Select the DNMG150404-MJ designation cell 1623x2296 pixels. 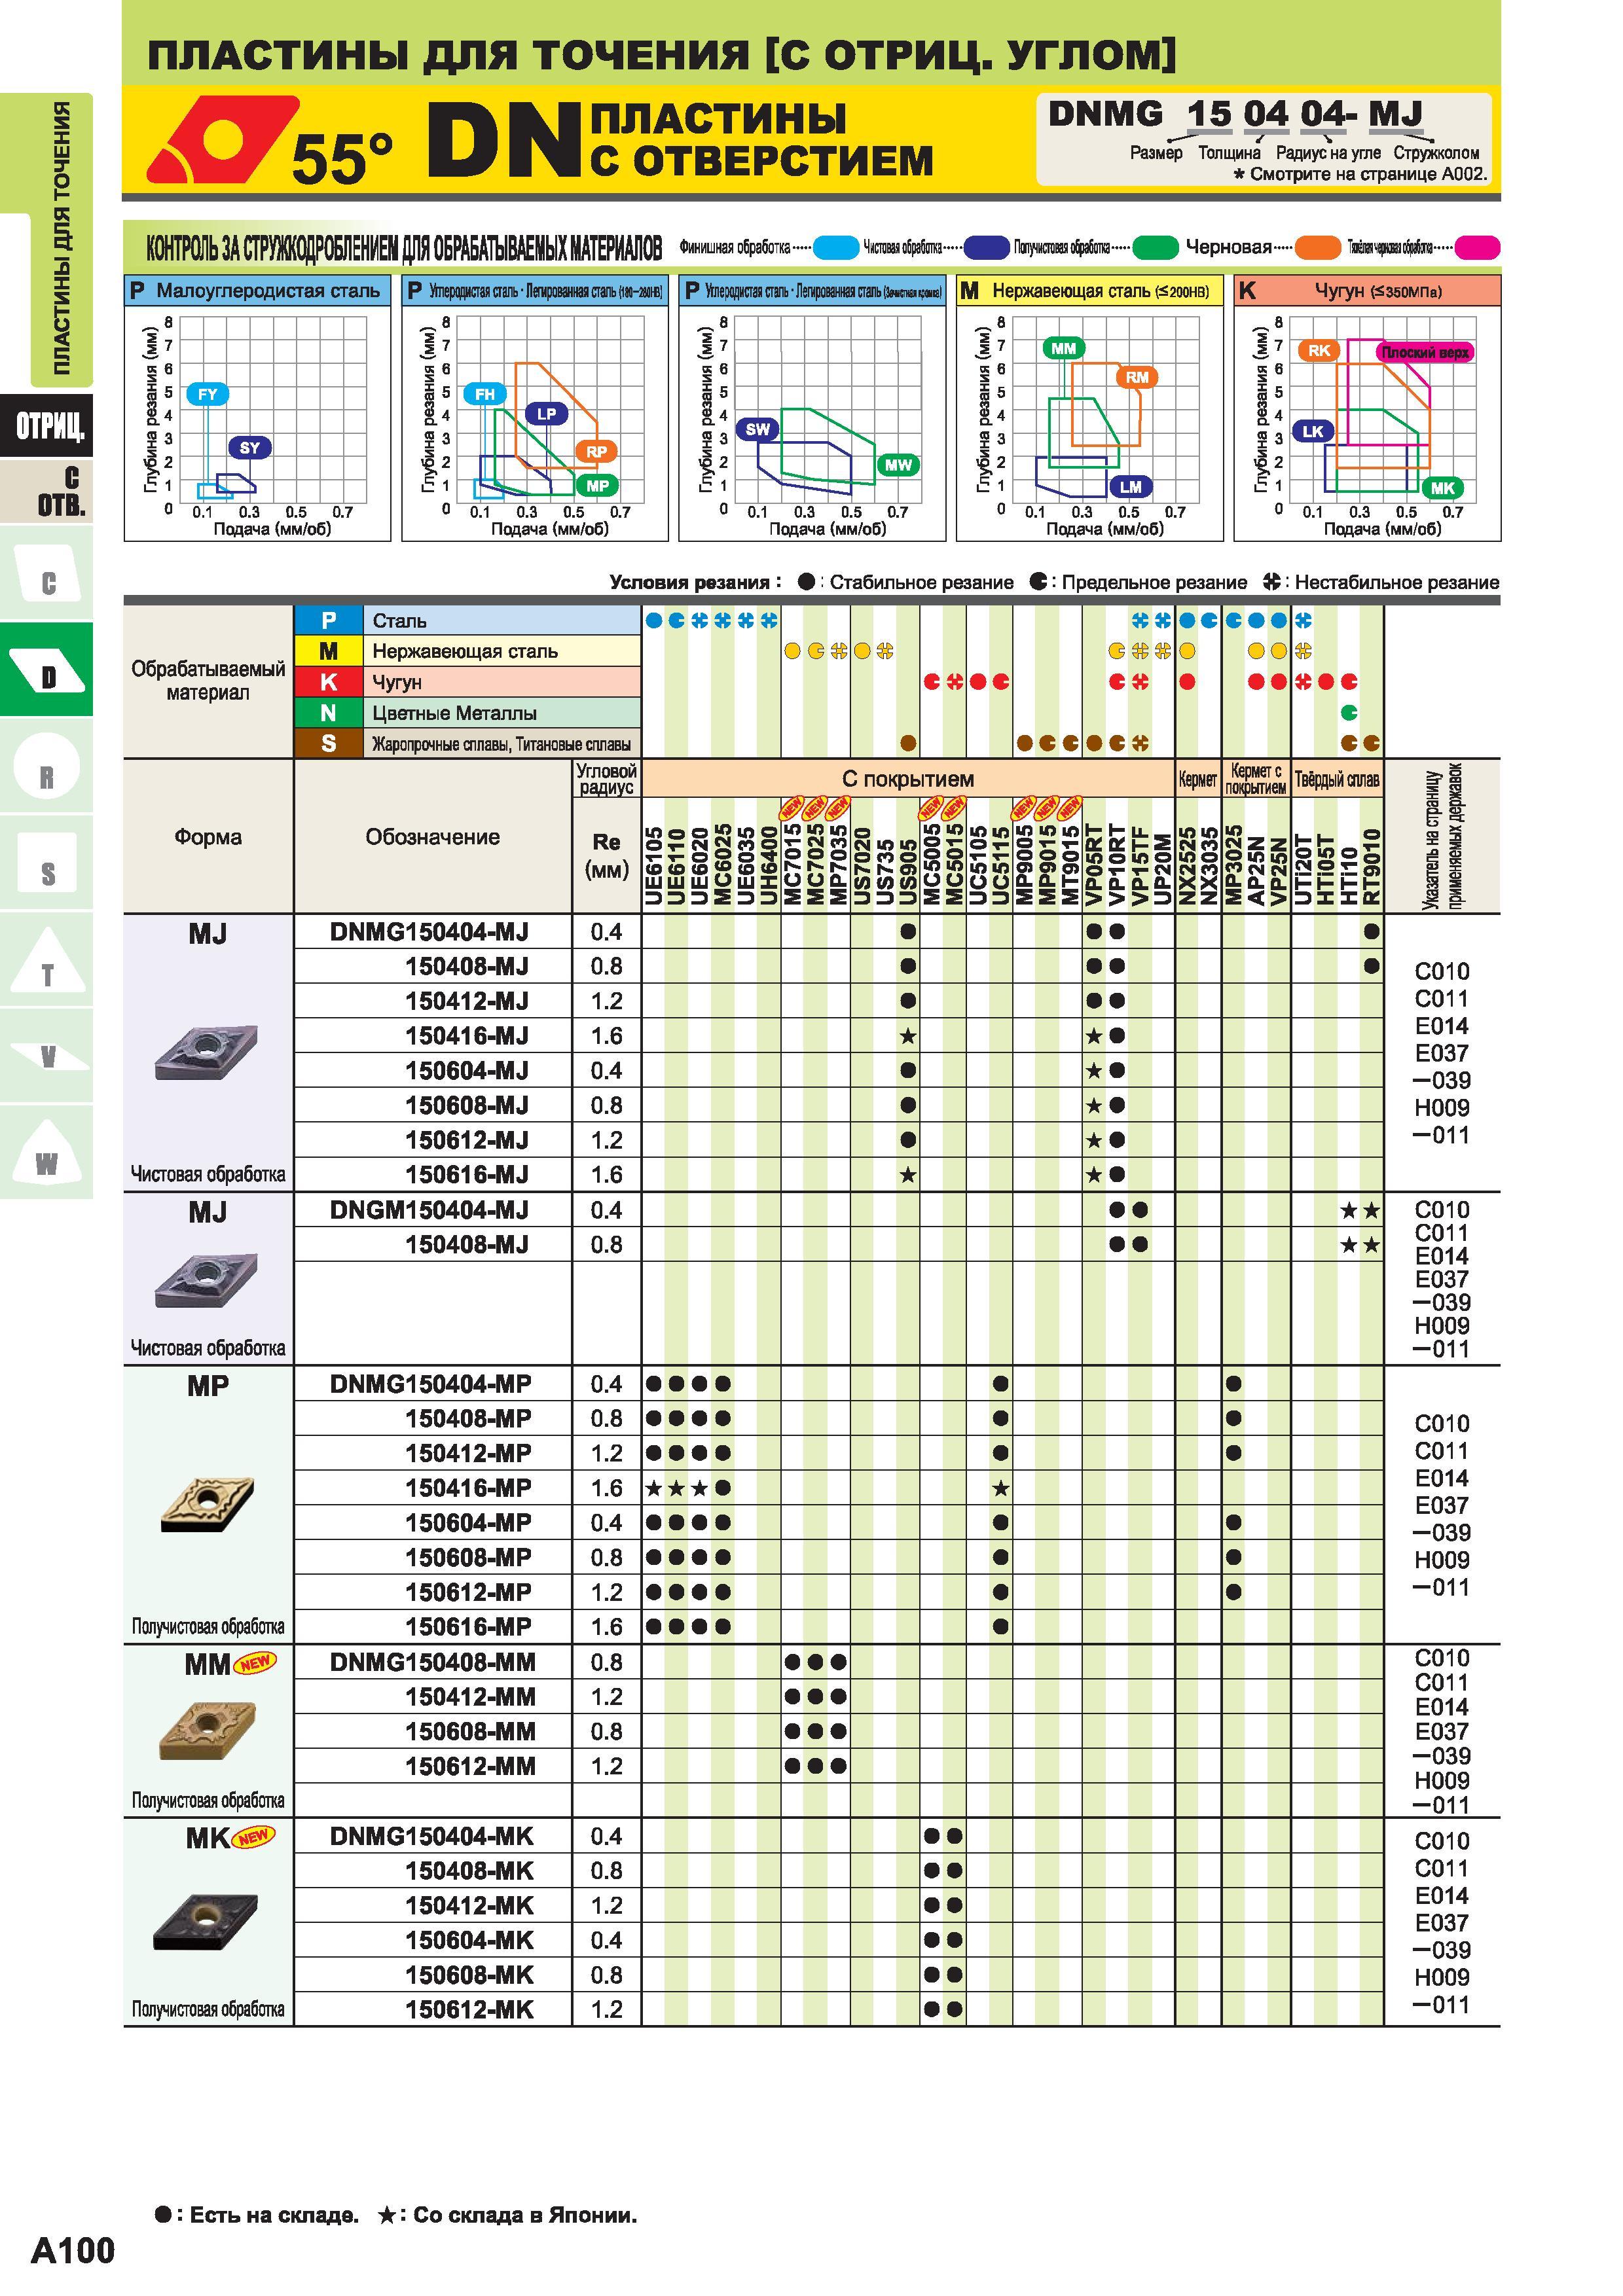(433, 932)
